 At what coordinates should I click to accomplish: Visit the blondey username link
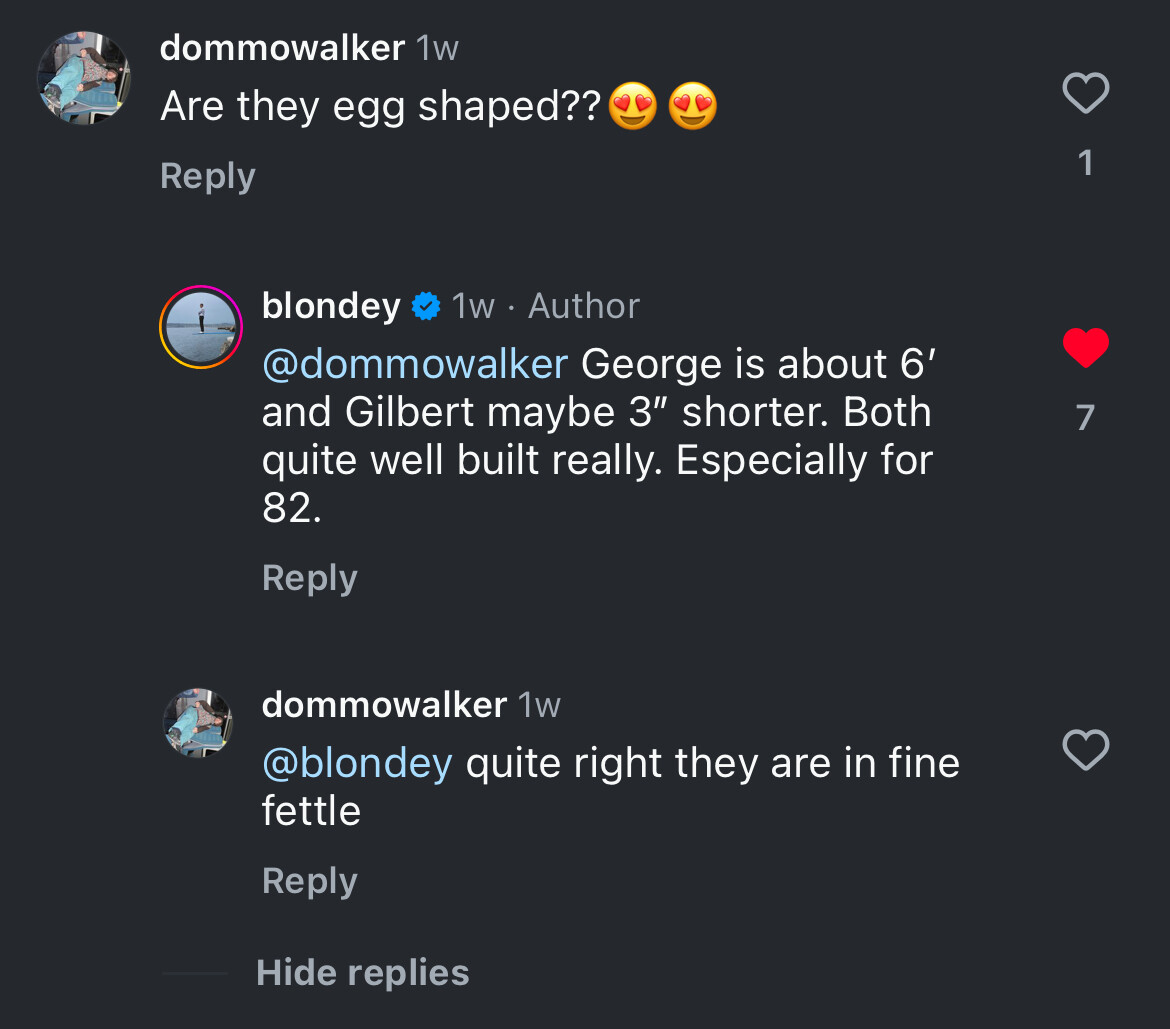tap(331, 306)
